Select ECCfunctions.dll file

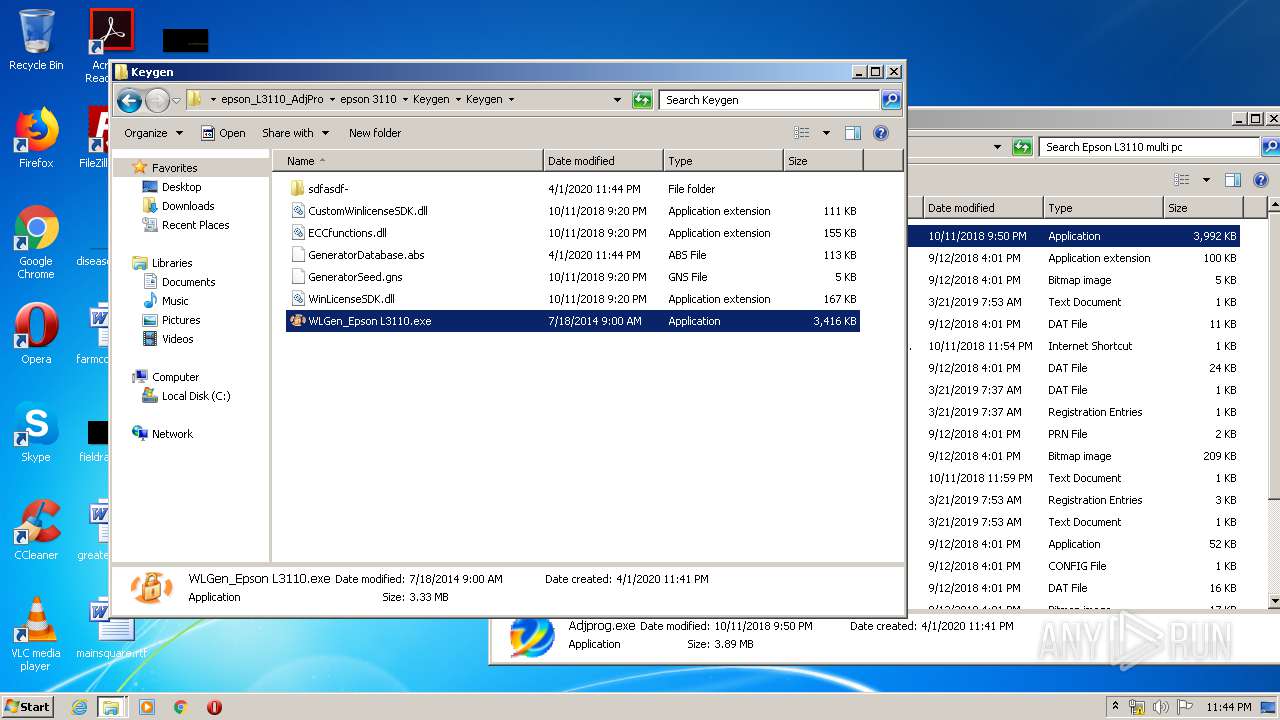pos(572,233)
